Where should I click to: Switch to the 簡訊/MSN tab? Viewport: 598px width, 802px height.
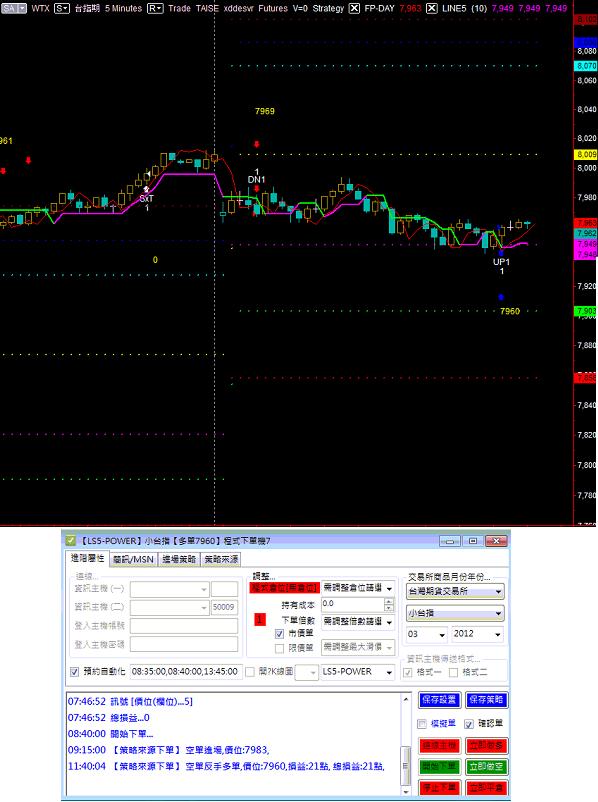click(134, 559)
